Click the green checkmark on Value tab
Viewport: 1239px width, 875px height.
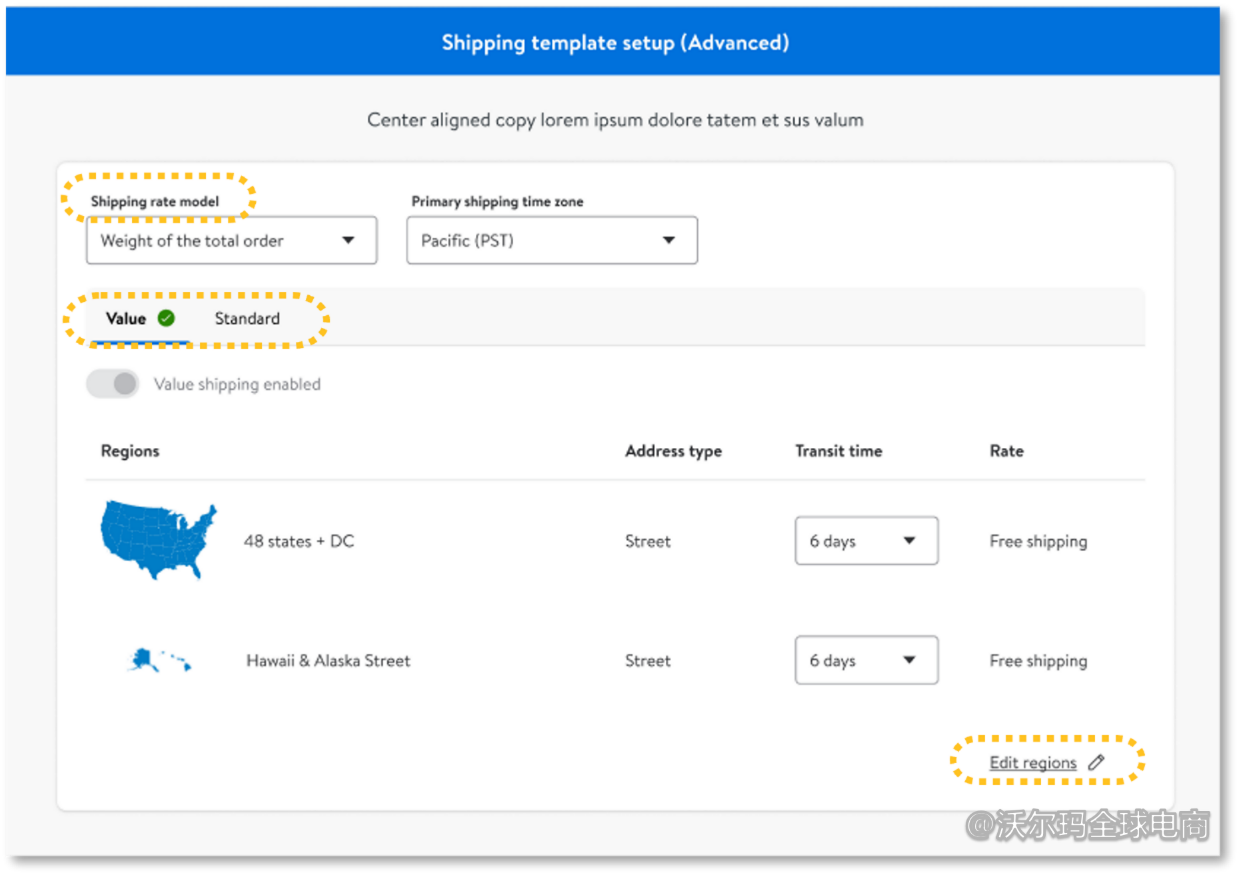[166, 318]
